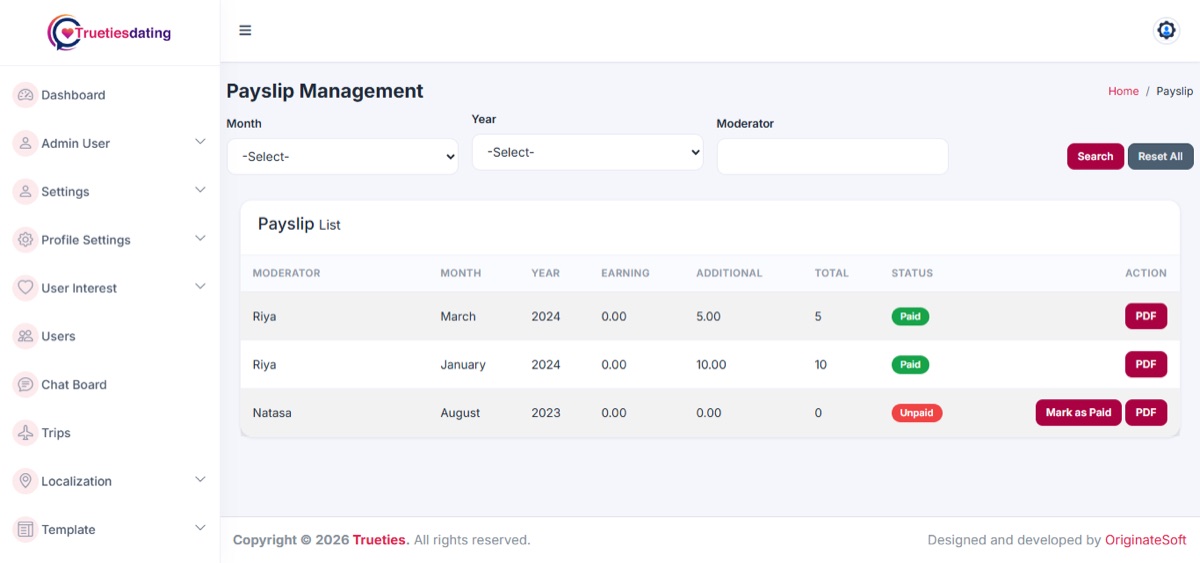Image resolution: width=1200 pixels, height=563 pixels.
Task: Download PDF for Natasa August payslip
Action: pyautogui.click(x=1146, y=413)
